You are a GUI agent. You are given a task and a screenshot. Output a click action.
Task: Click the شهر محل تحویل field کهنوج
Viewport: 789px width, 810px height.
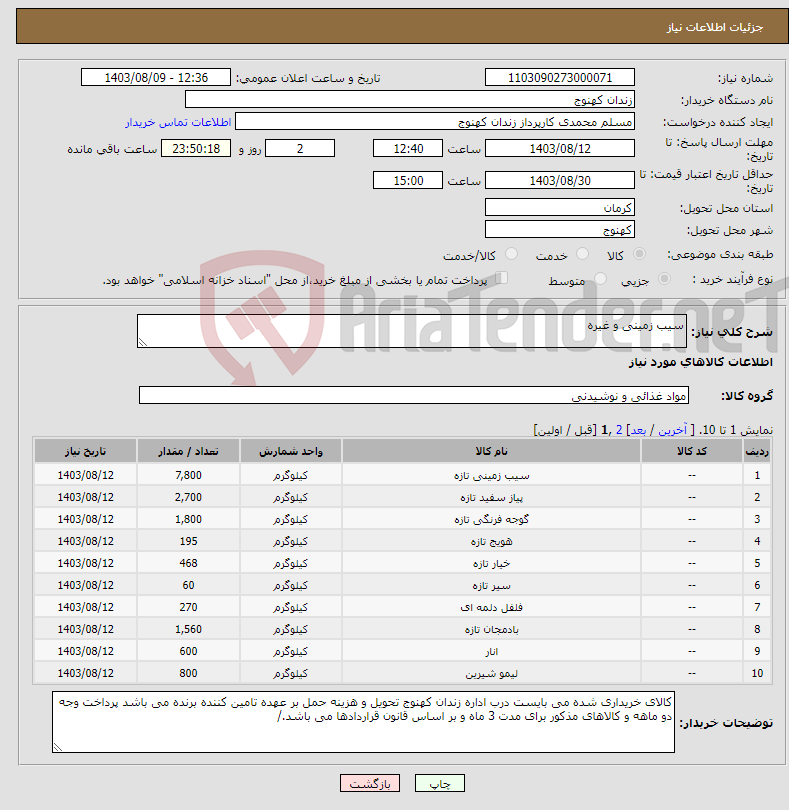(560, 229)
